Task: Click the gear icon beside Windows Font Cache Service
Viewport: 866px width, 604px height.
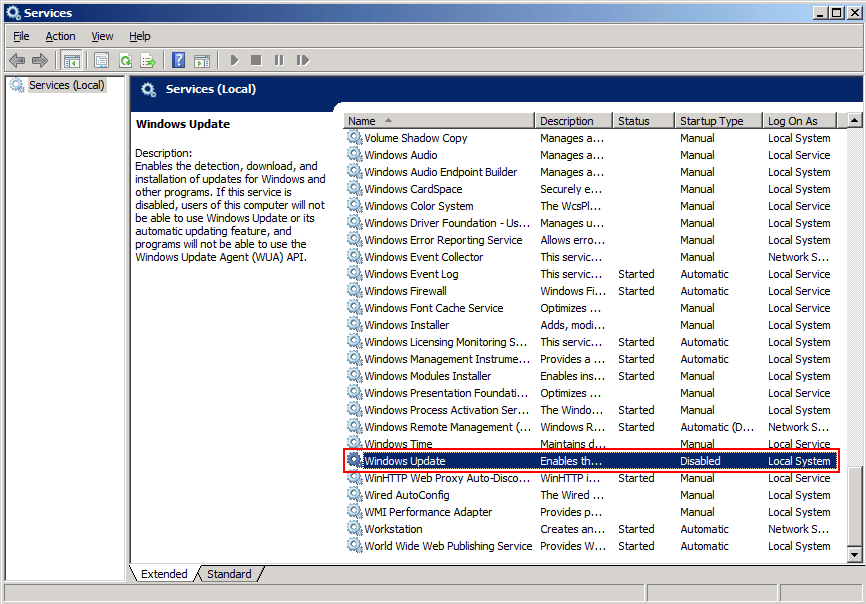Action: [354, 308]
